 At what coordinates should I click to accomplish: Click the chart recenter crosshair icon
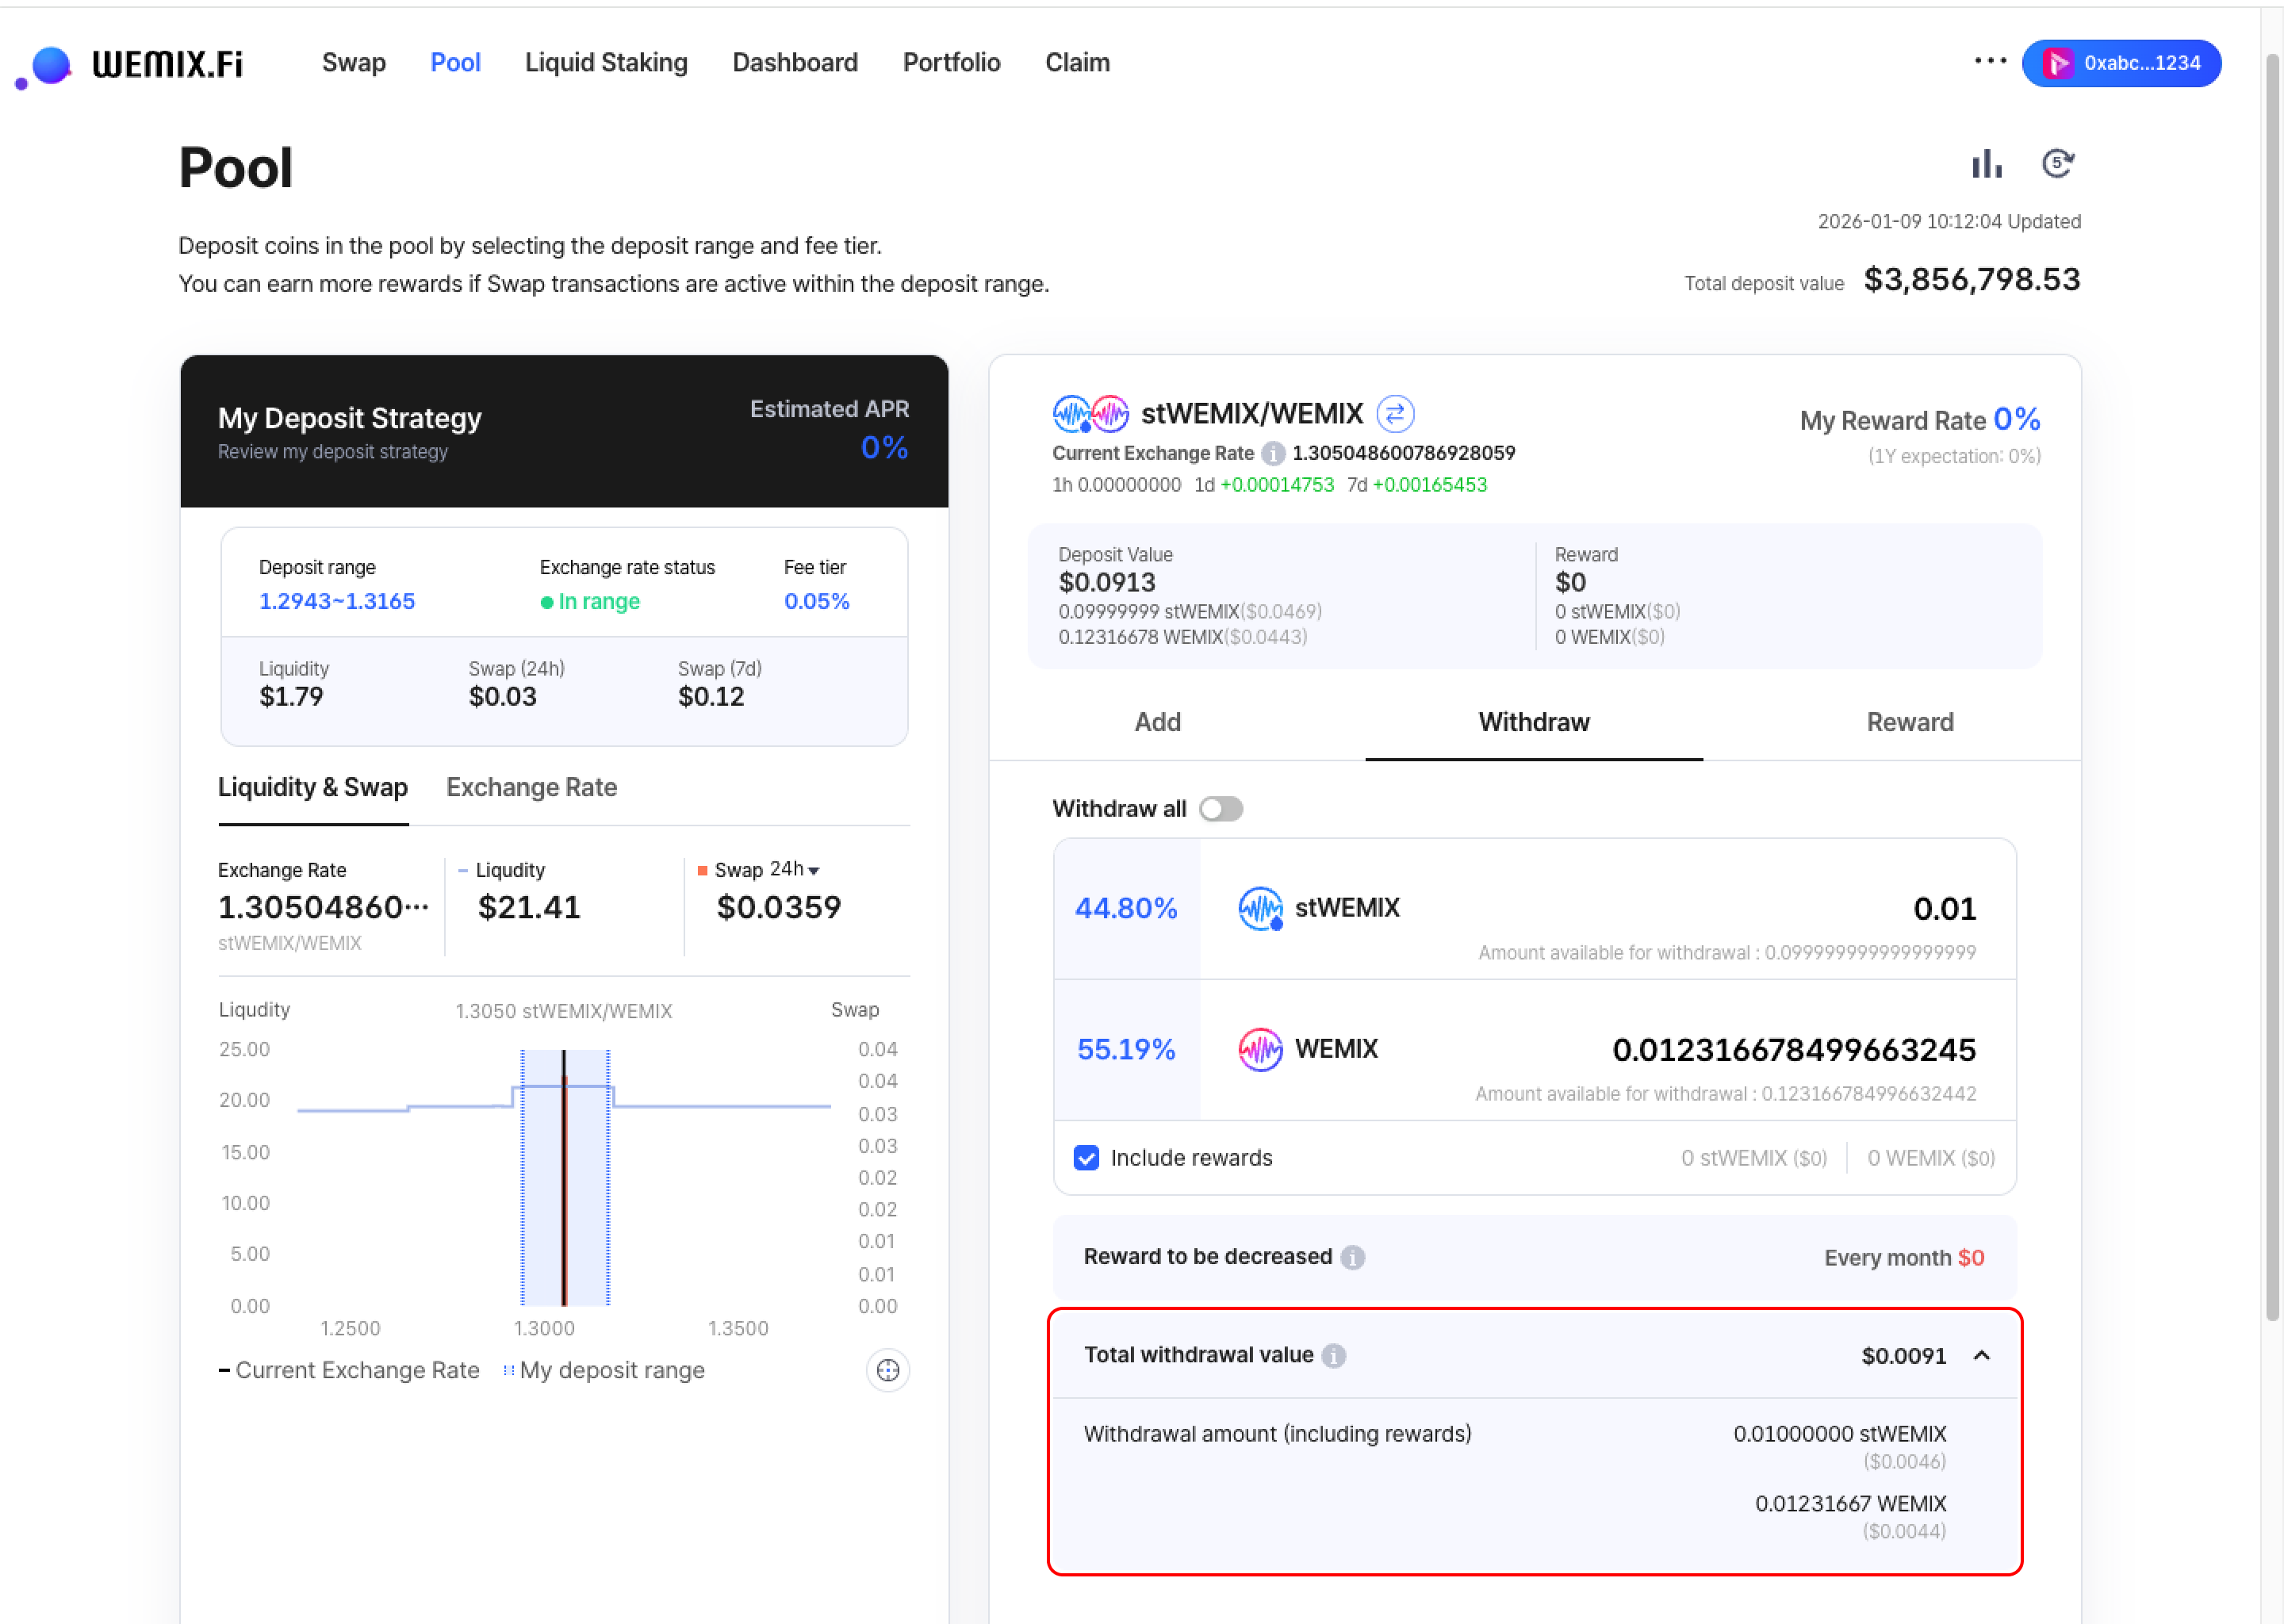[x=887, y=1370]
